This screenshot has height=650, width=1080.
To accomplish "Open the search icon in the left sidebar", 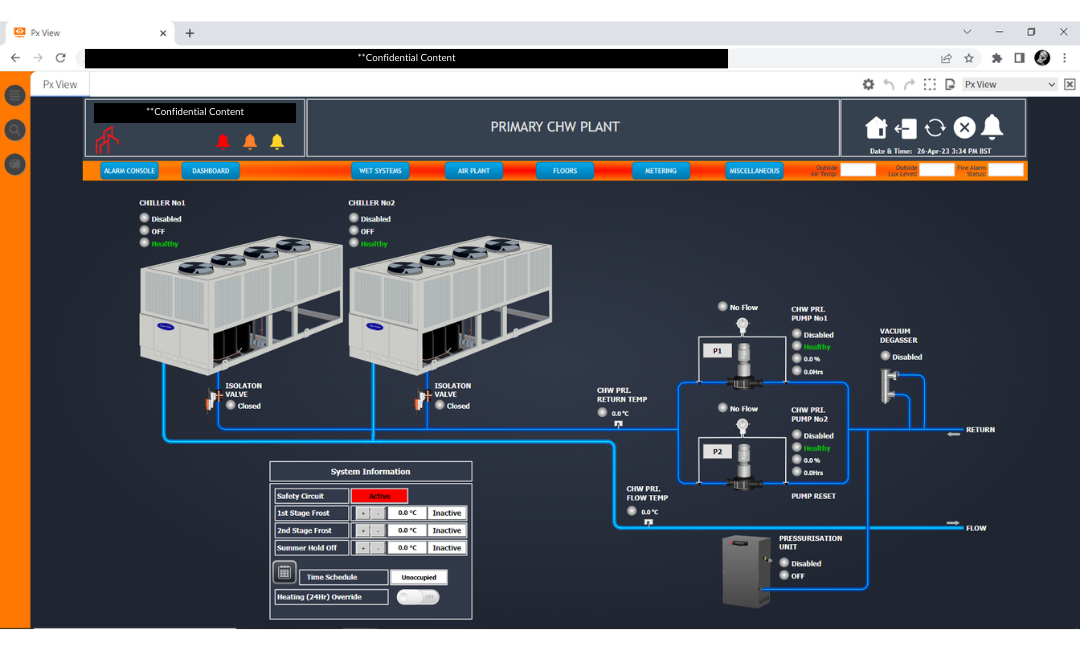I will coord(14,129).
